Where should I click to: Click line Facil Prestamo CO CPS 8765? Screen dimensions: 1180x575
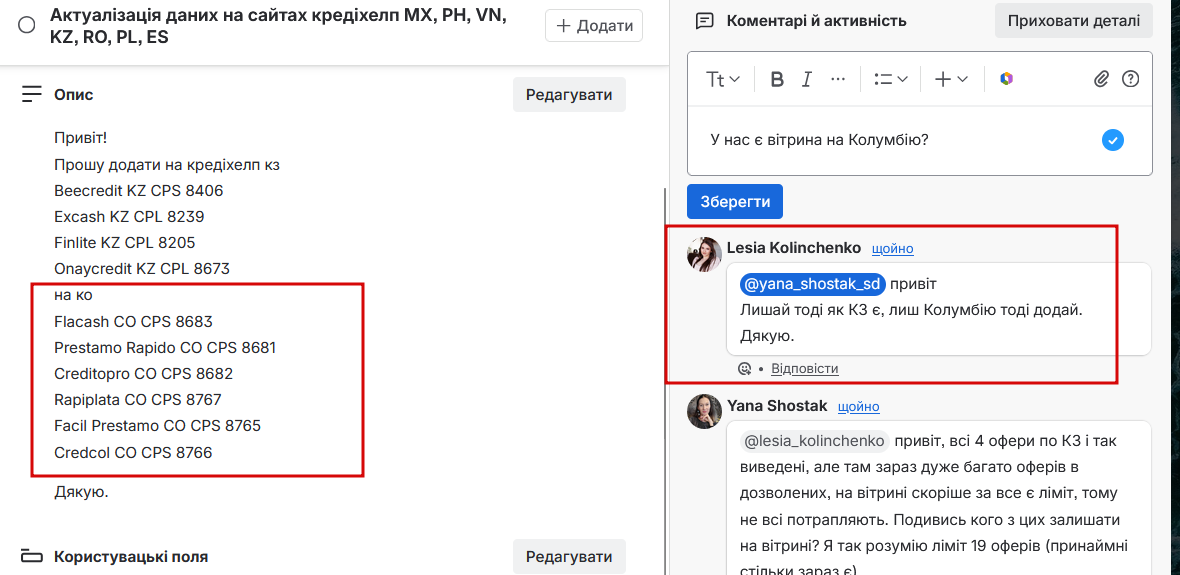157,426
